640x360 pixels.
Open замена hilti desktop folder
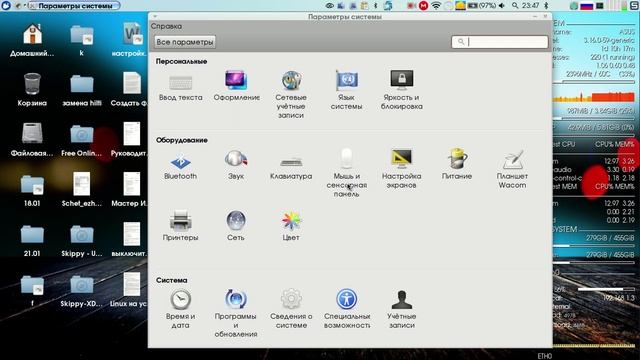pos(82,89)
